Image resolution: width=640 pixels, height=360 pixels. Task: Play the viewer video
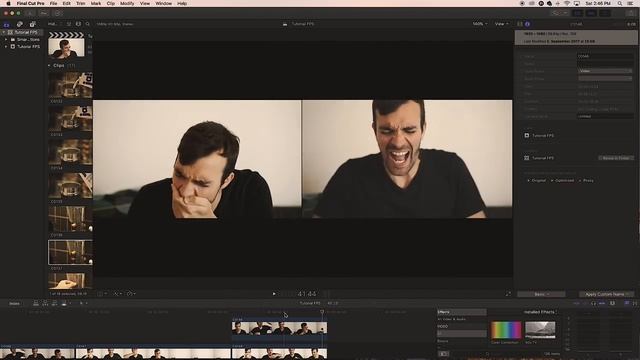point(274,293)
